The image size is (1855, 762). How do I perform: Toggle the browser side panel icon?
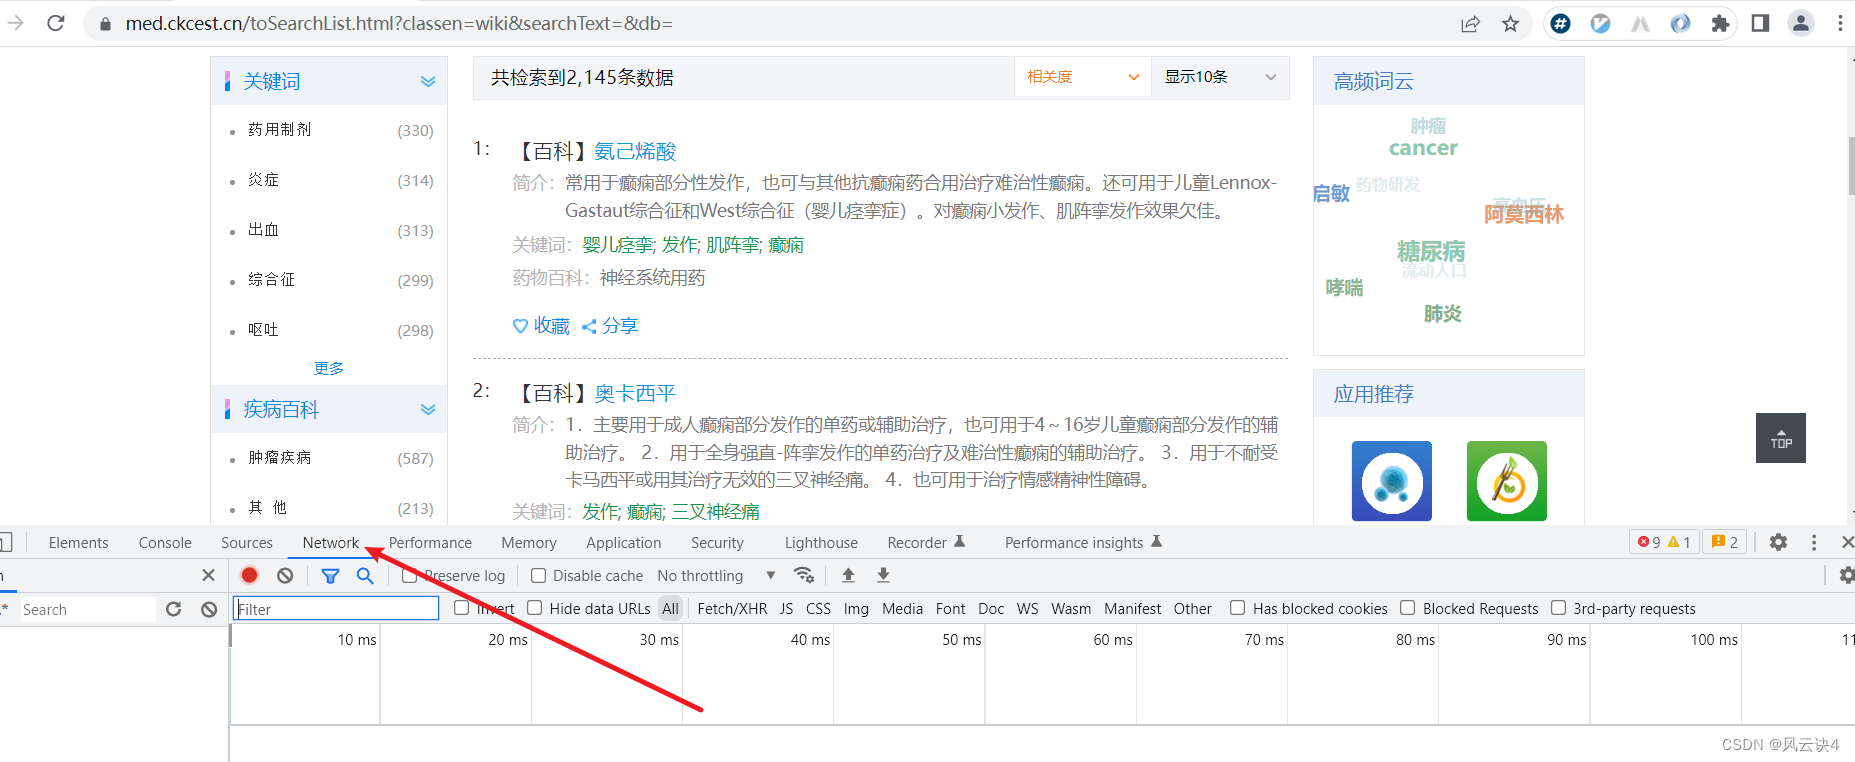pos(1760,24)
